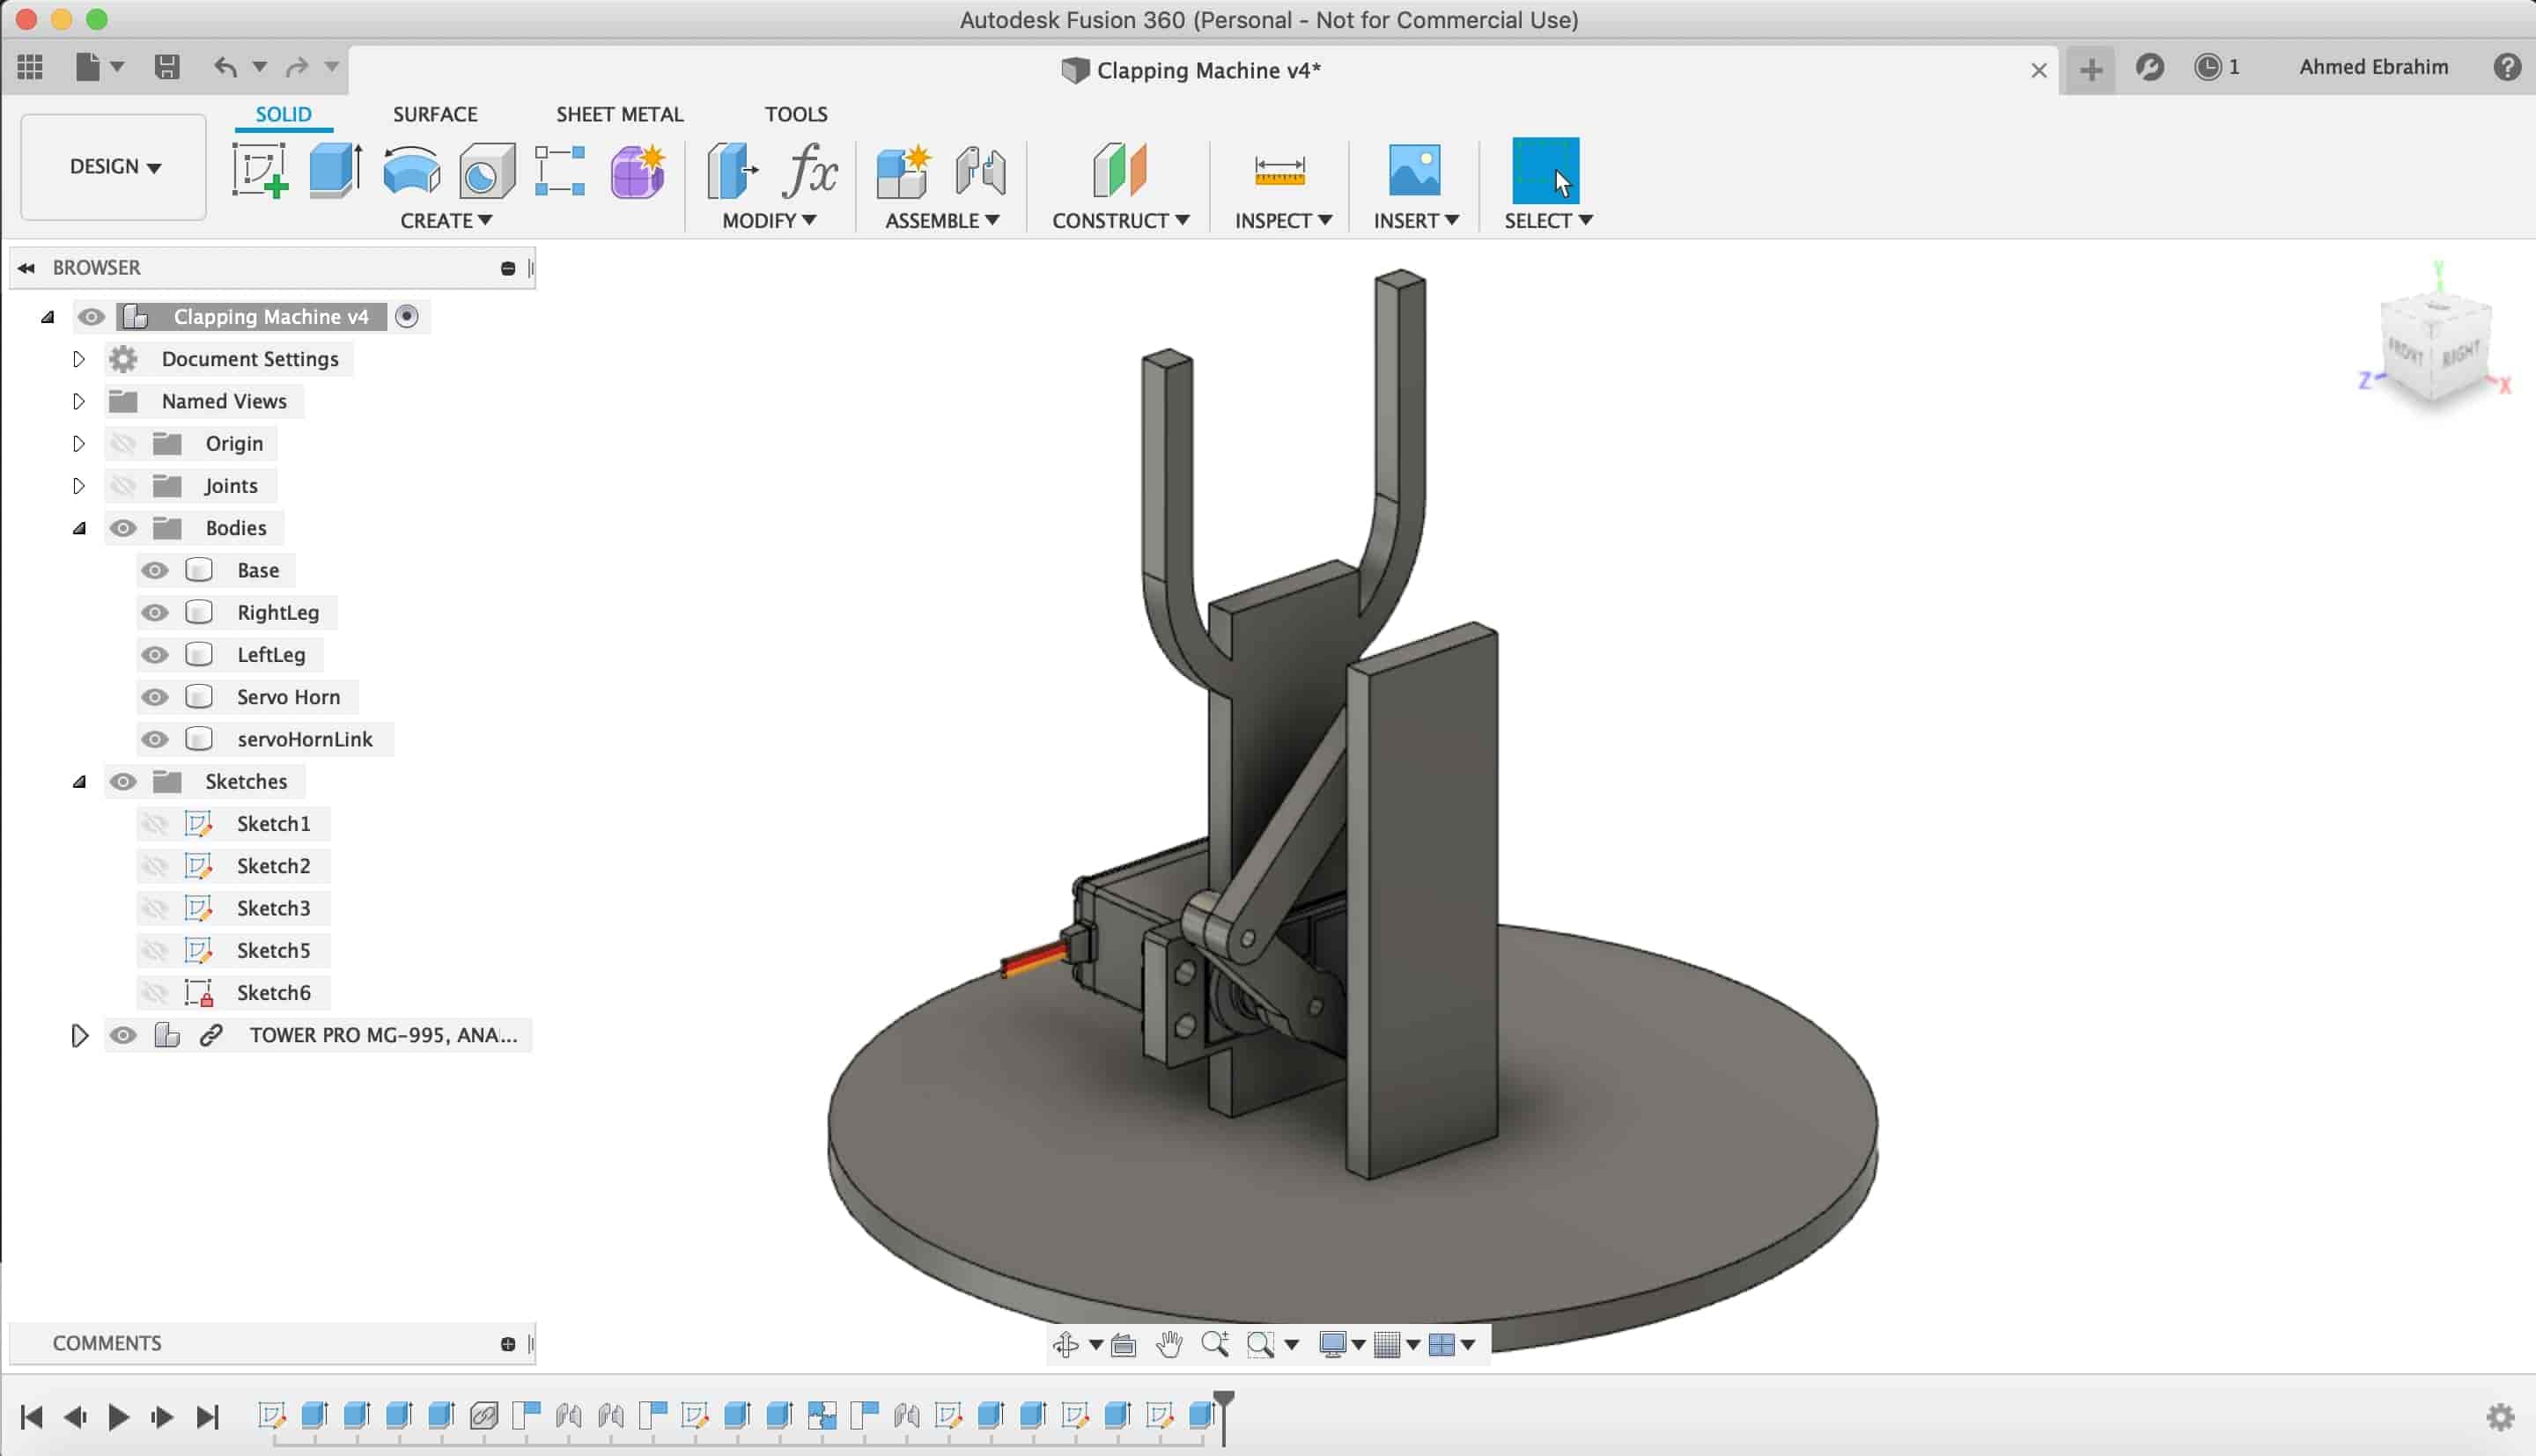
Task: Toggle visibility of Bodies folder
Action: tap(123, 528)
